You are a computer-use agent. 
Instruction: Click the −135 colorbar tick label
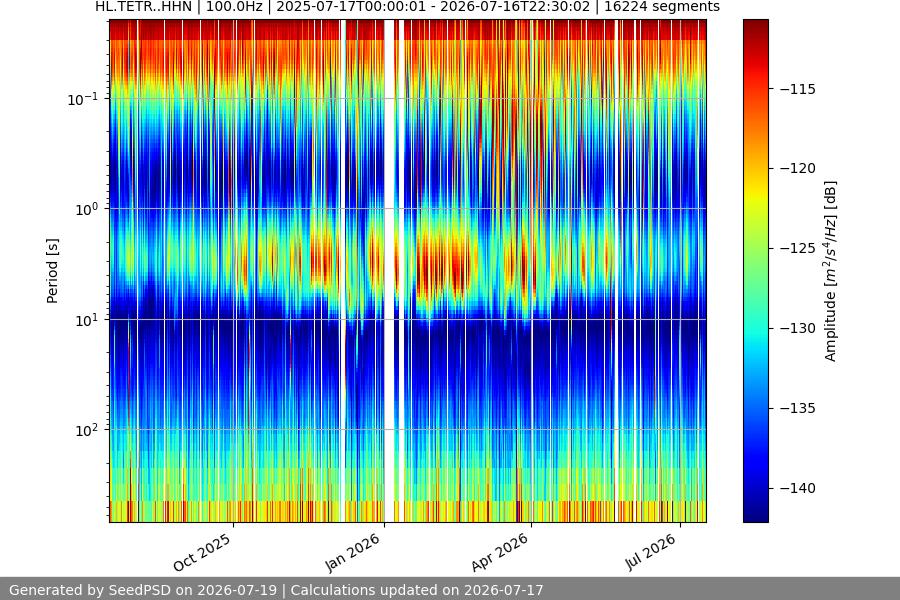tap(798, 408)
